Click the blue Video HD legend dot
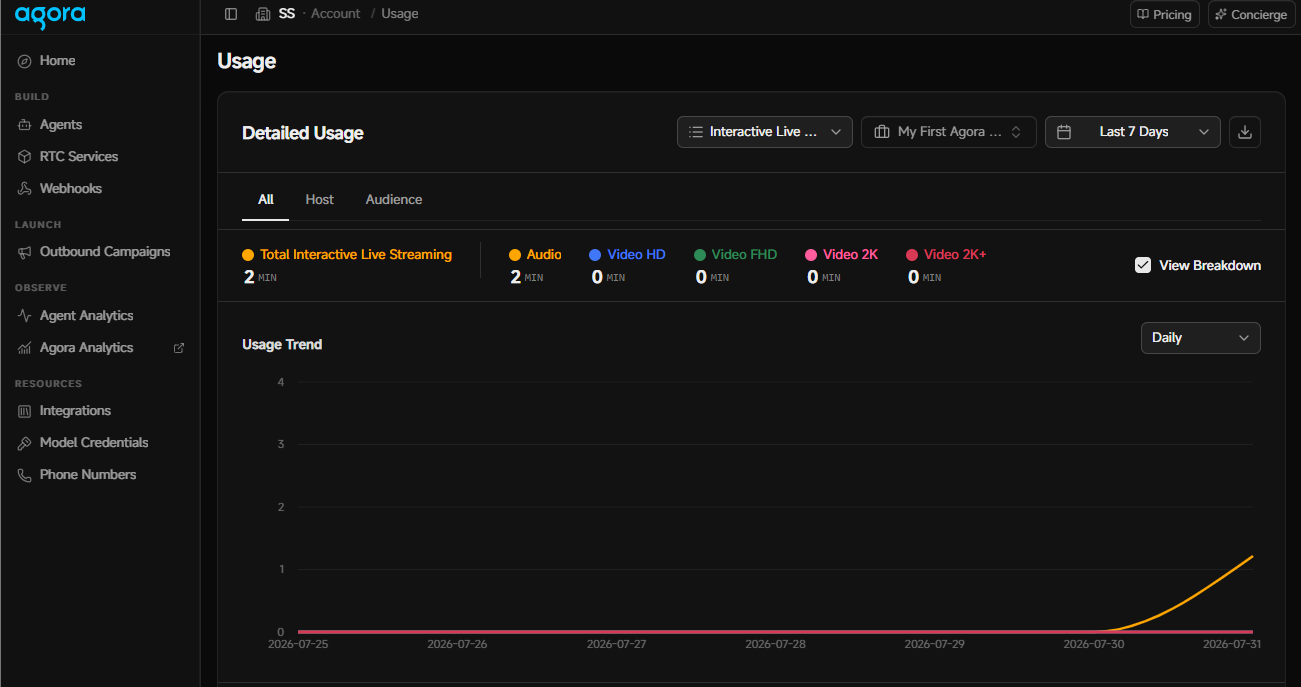Screen dimensions: 1301x687 click(x=595, y=255)
